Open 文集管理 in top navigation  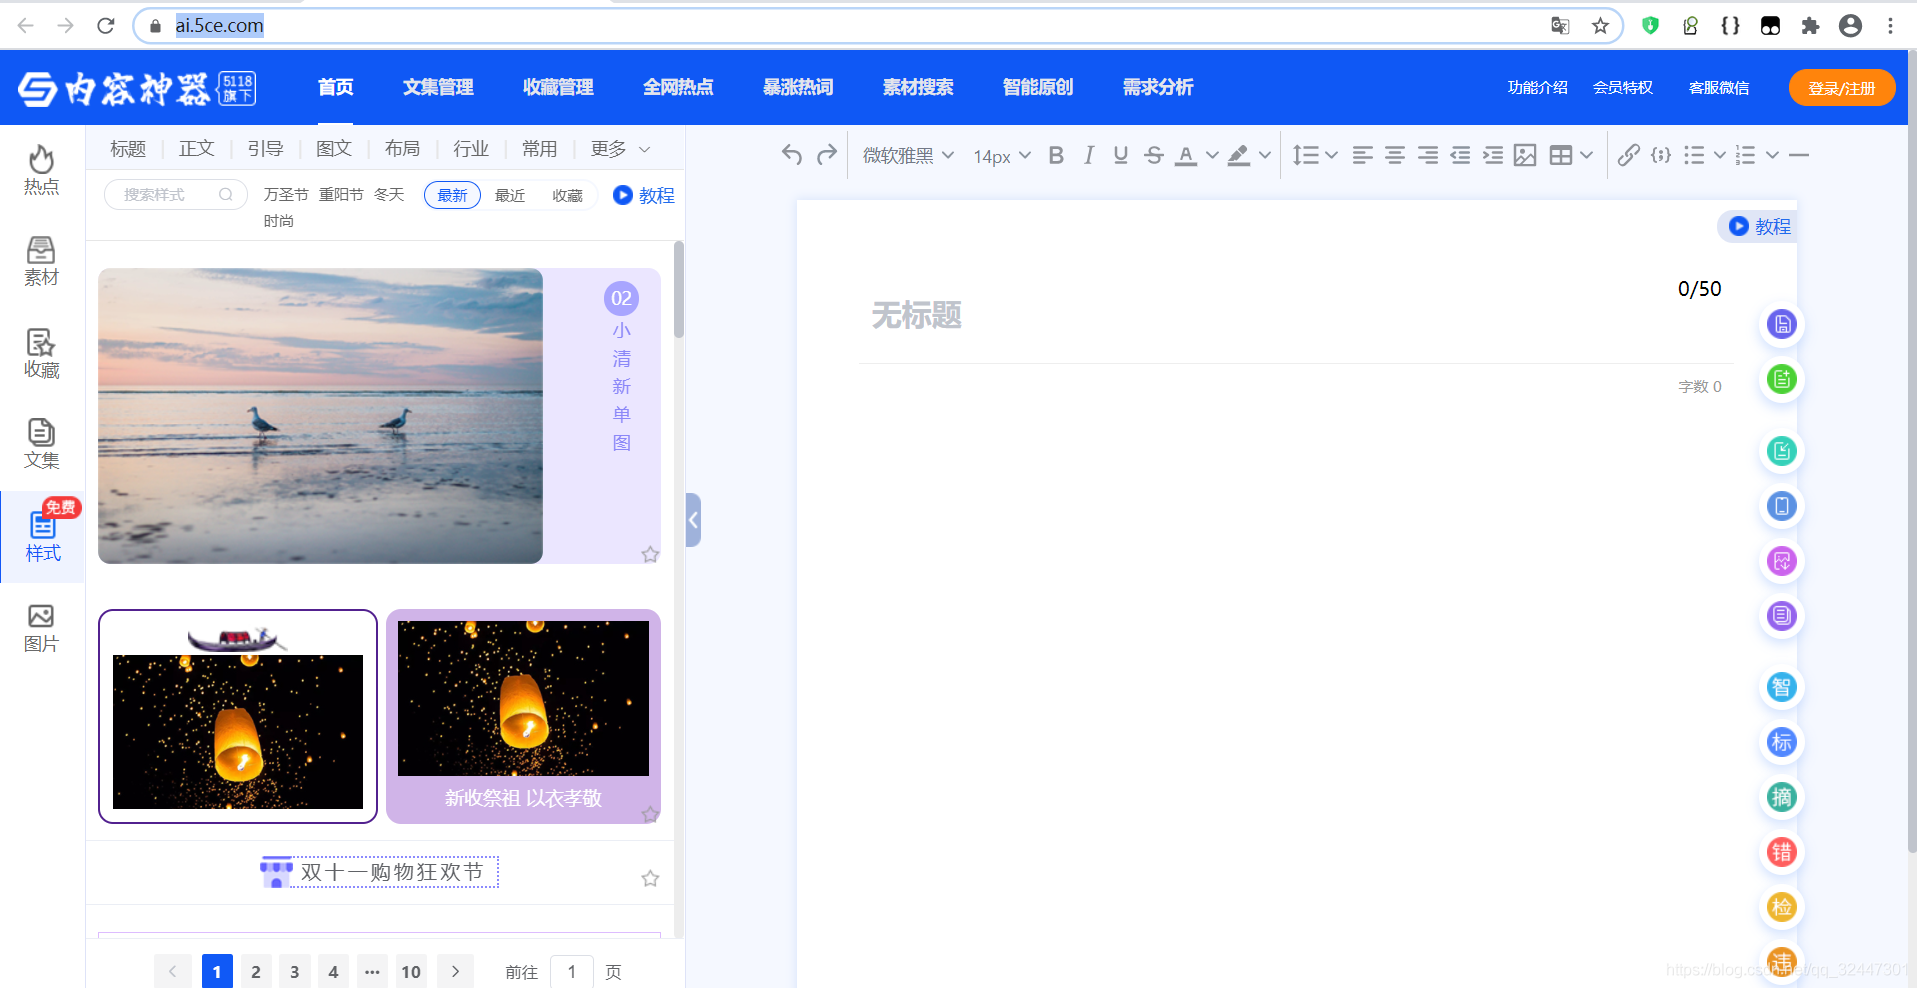click(438, 87)
